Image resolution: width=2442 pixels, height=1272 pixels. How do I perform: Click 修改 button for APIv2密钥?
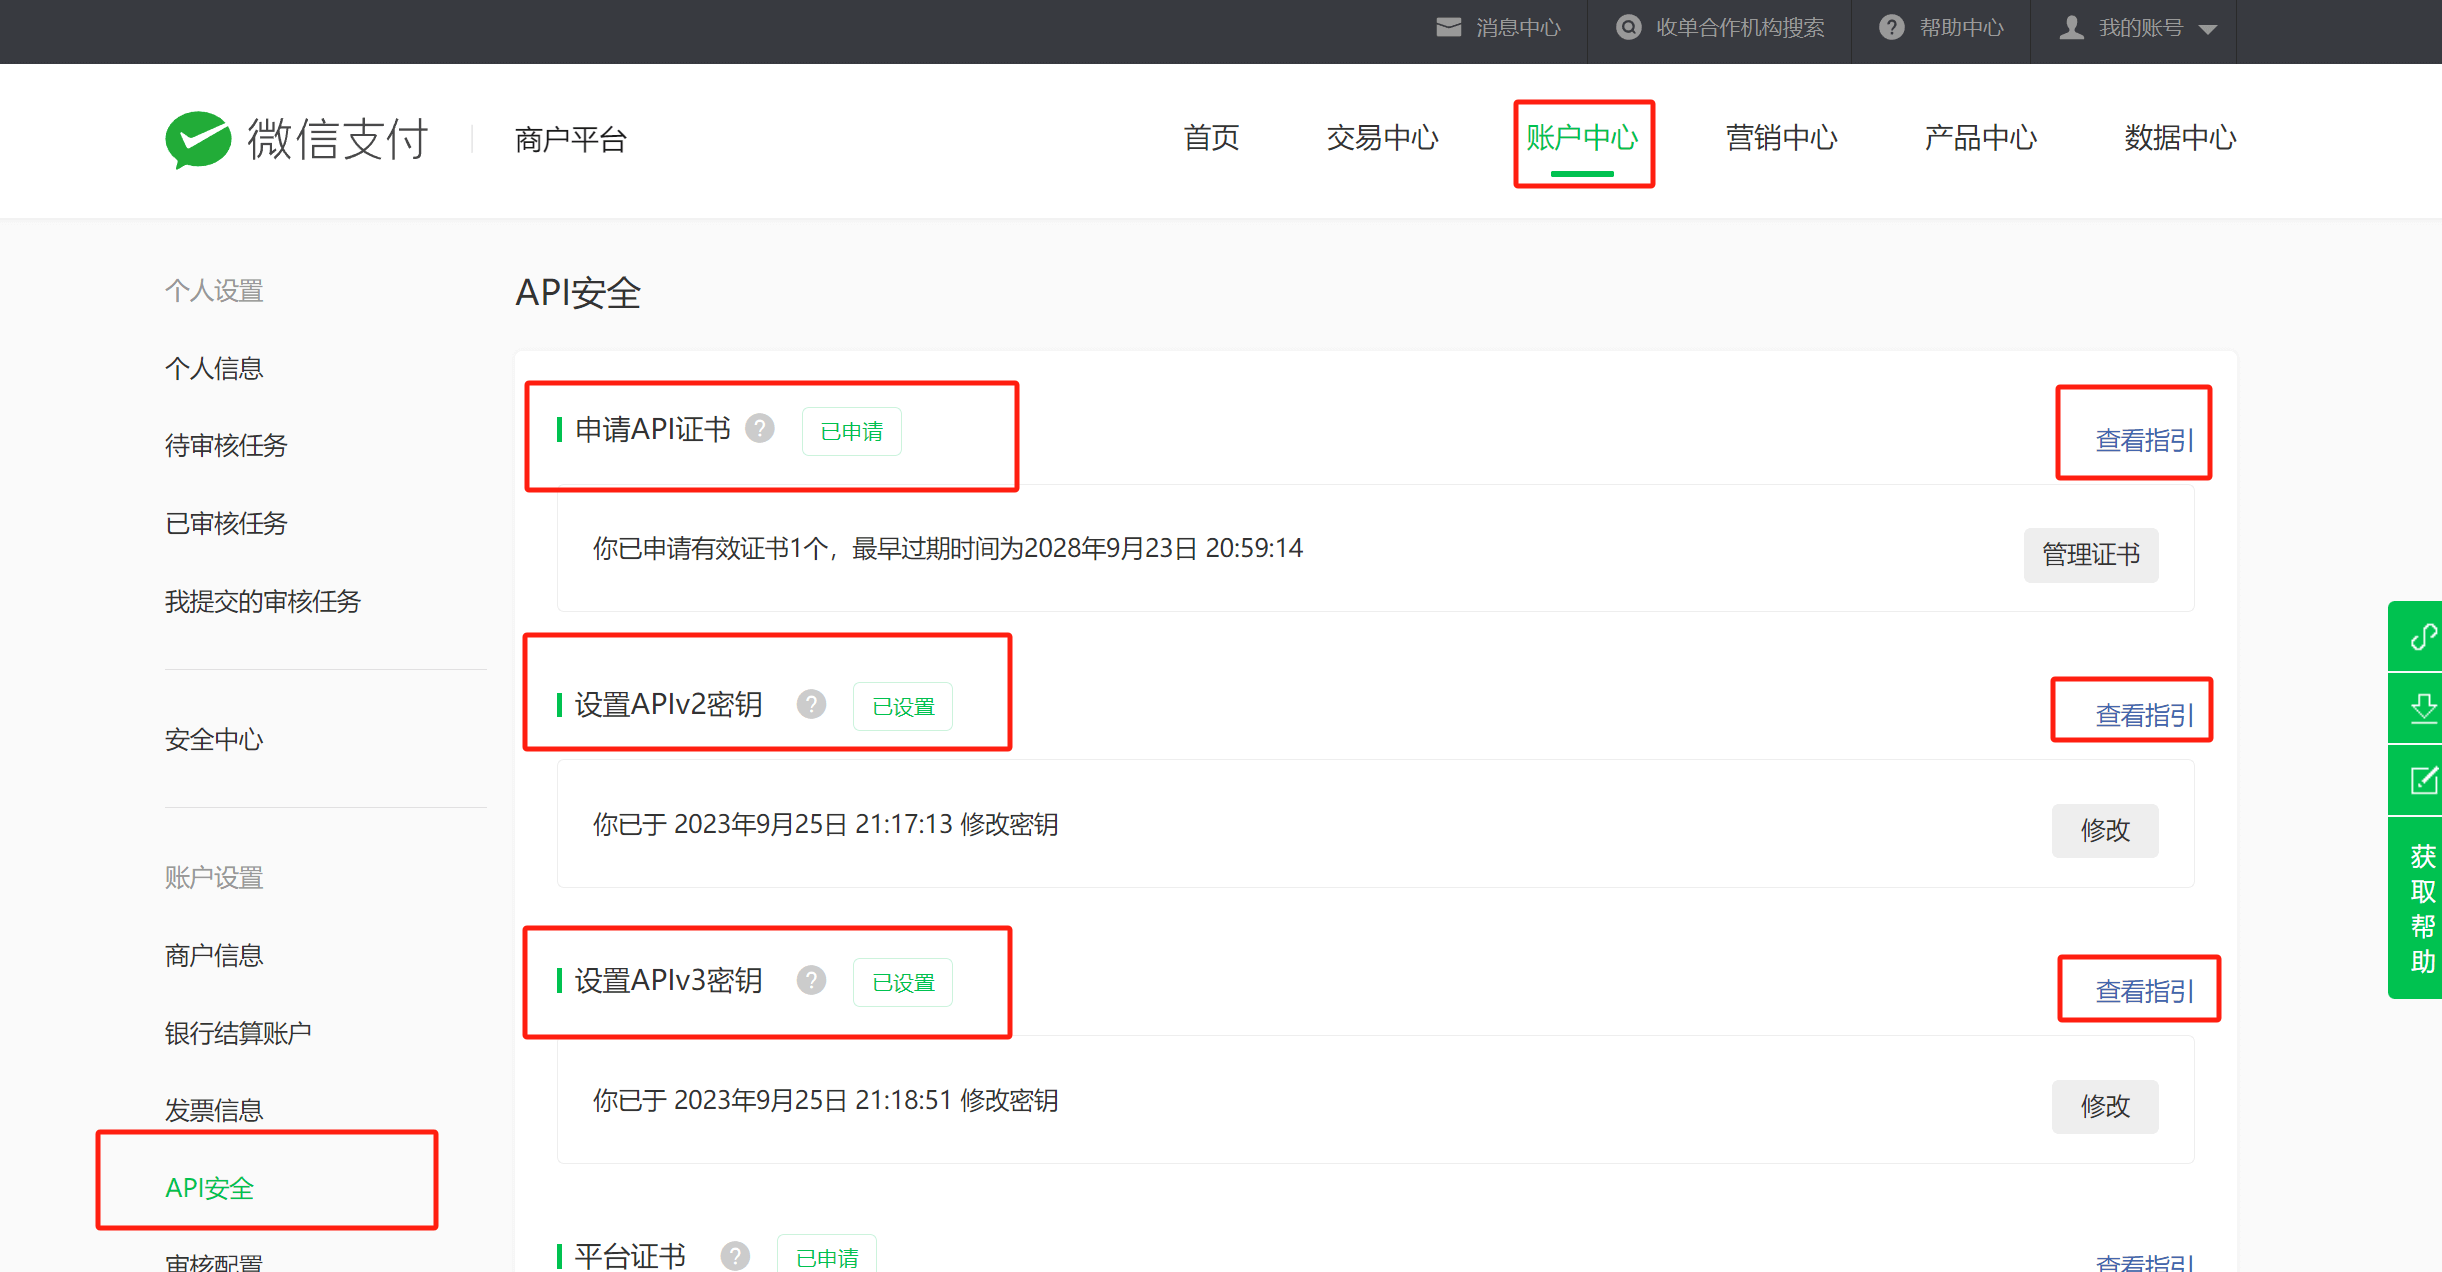coord(2105,831)
